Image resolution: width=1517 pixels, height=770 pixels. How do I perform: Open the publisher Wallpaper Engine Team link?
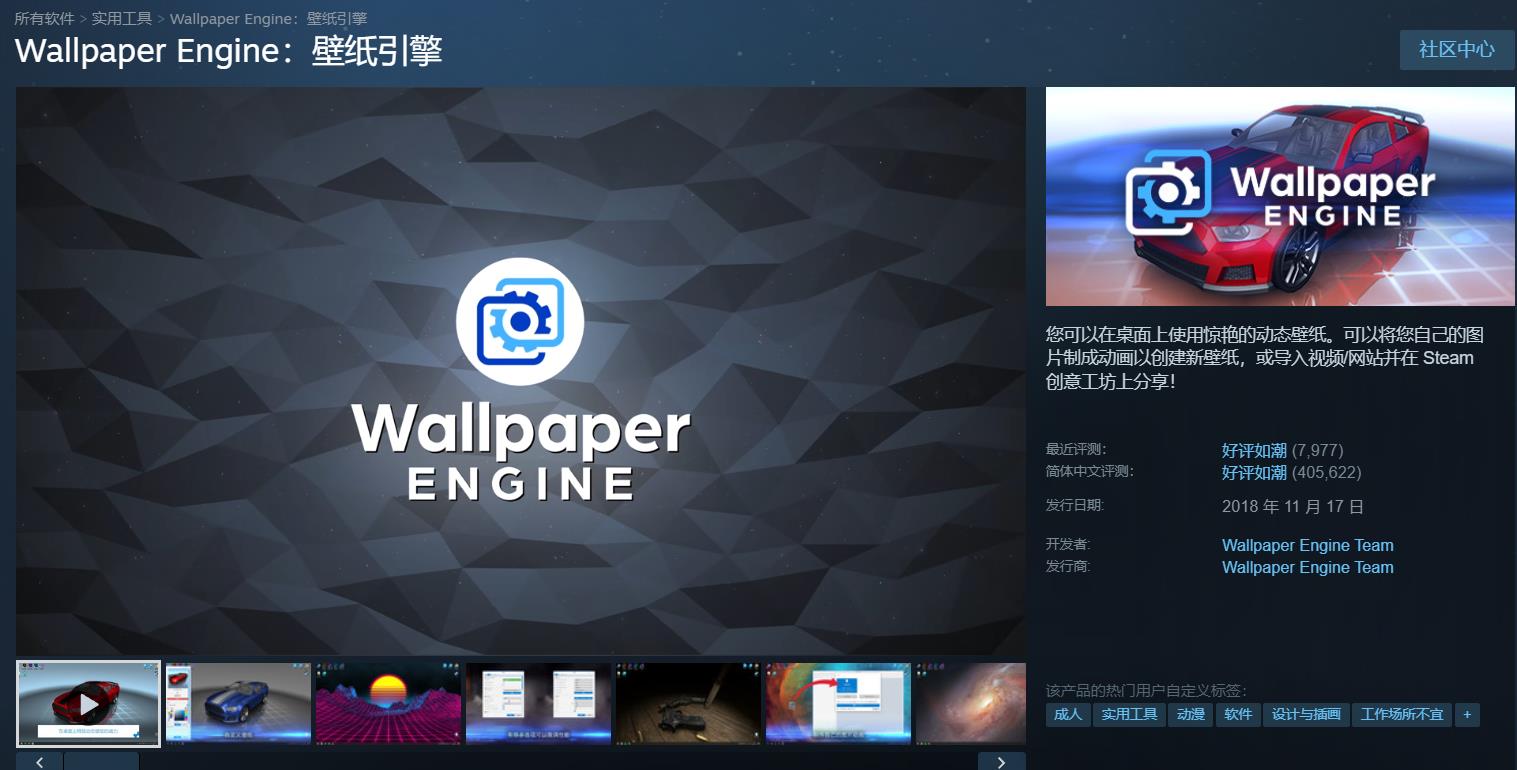click(1307, 567)
